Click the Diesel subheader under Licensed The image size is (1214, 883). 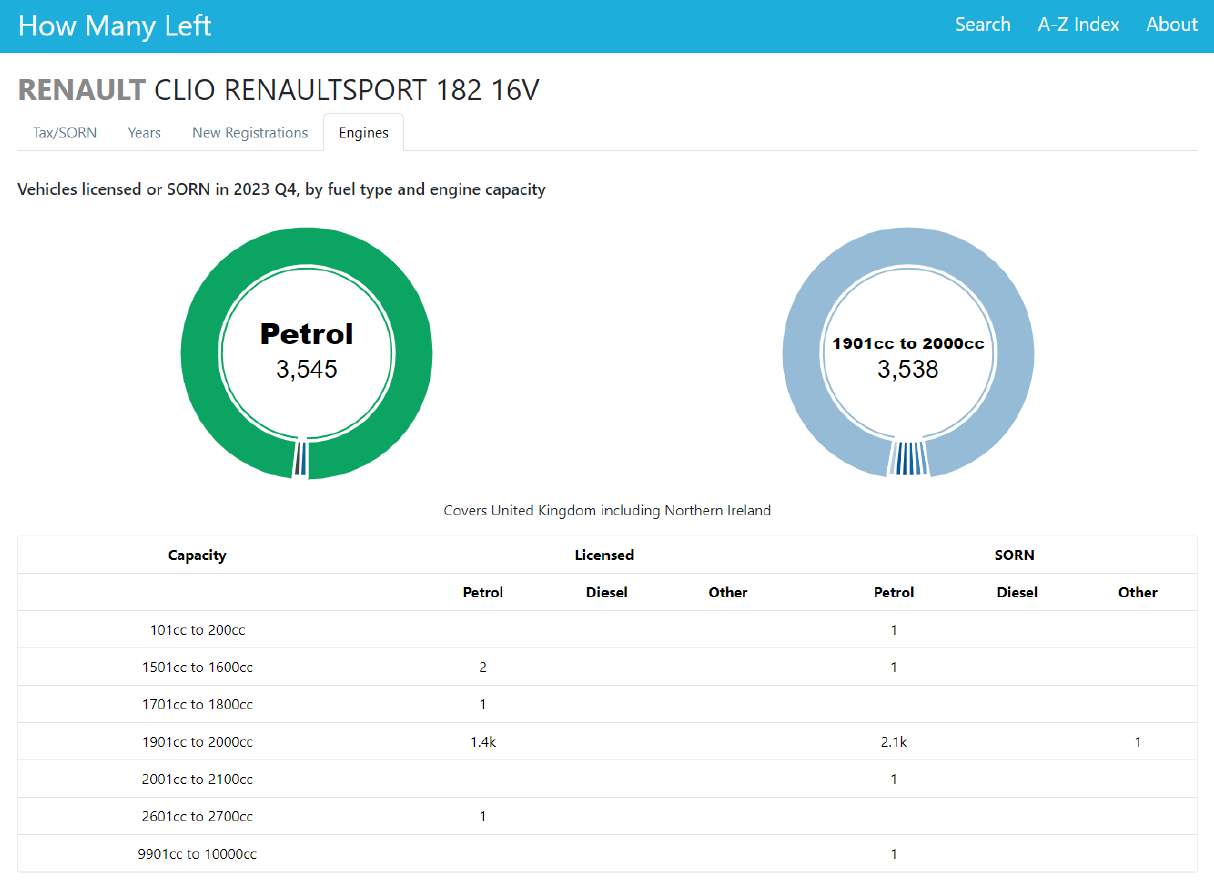coord(607,592)
